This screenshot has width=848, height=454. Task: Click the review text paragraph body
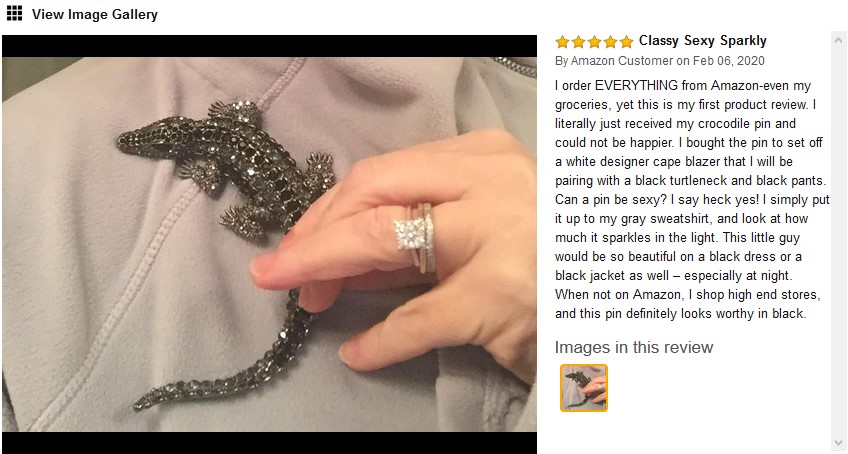pyautogui.click(x=692, y=199)
